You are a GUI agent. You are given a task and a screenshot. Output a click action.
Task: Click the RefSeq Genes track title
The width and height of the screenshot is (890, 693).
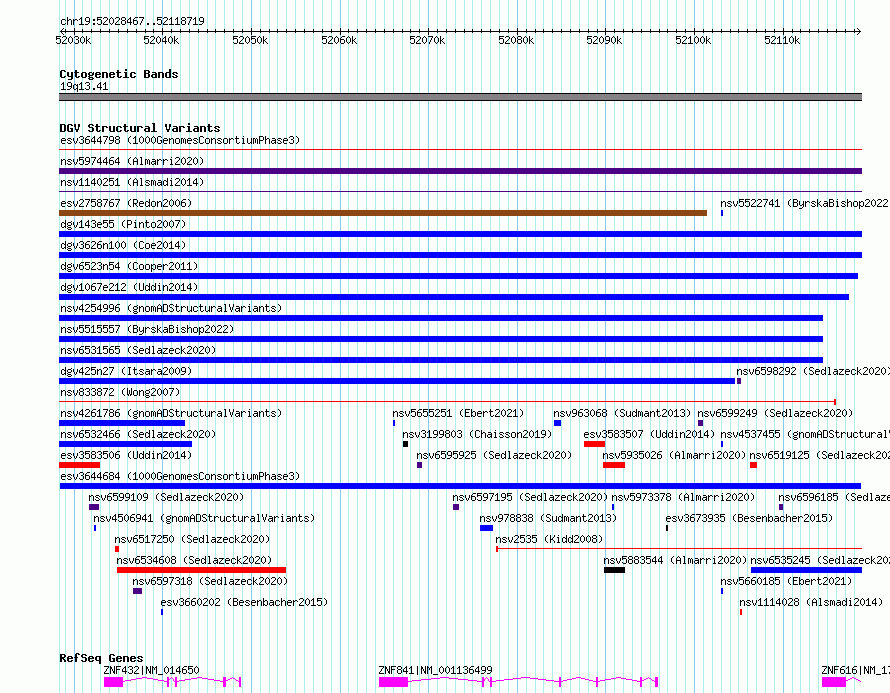tap(101, 658)
